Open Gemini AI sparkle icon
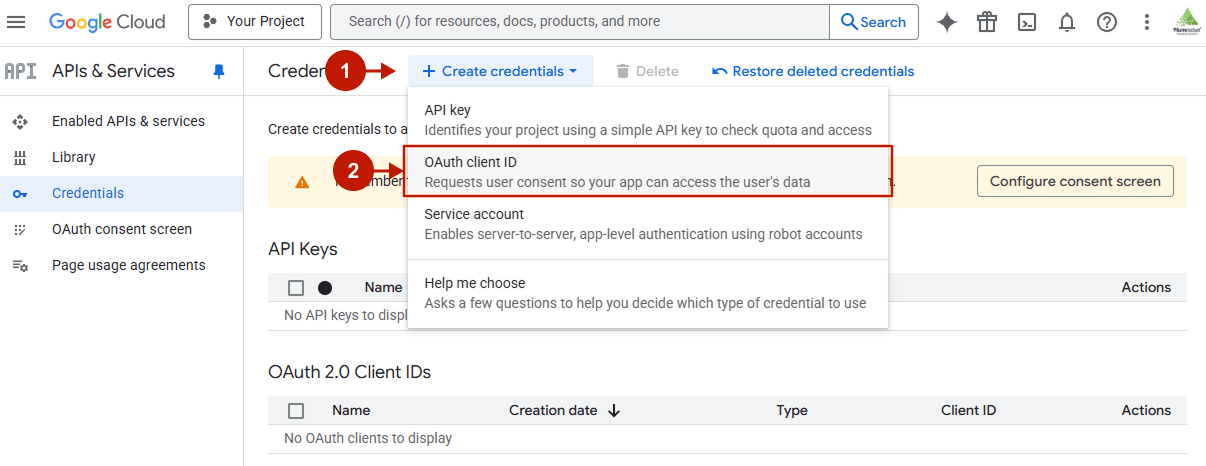The height and width of the screenshot is (466, 1206). tap(946, 22)
